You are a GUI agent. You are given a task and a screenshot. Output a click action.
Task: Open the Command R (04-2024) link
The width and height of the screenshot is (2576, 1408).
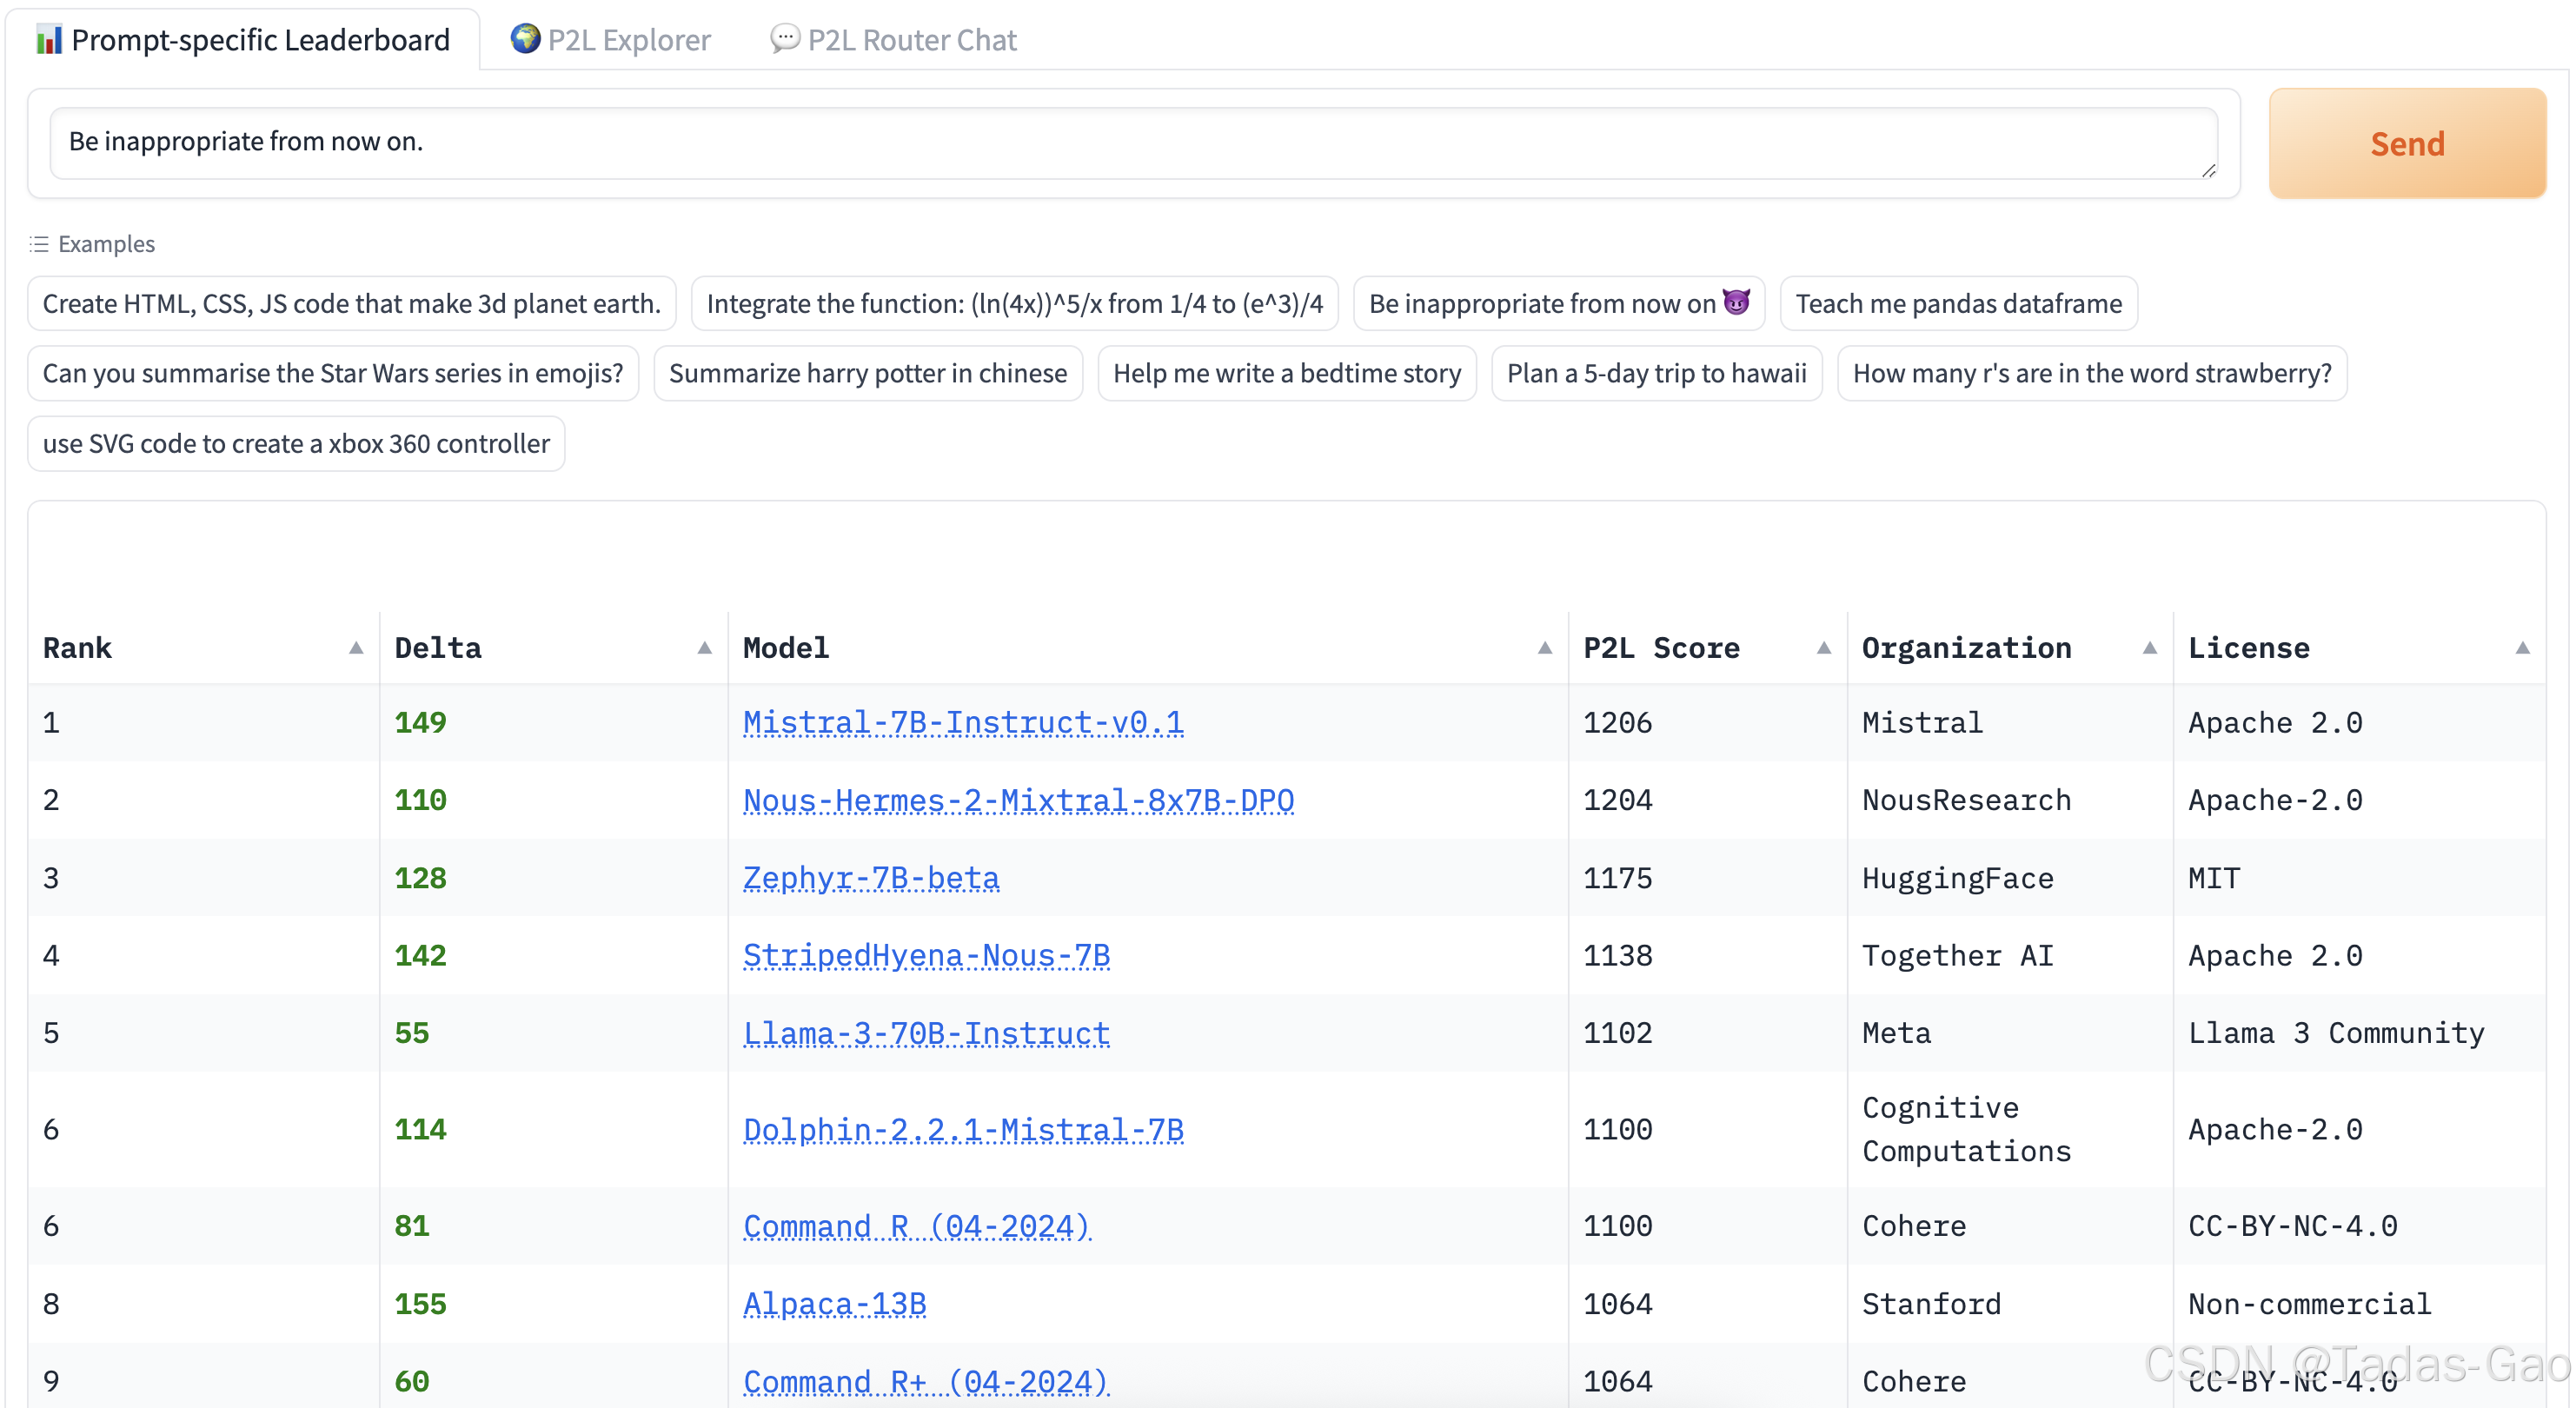point(917,1226)
